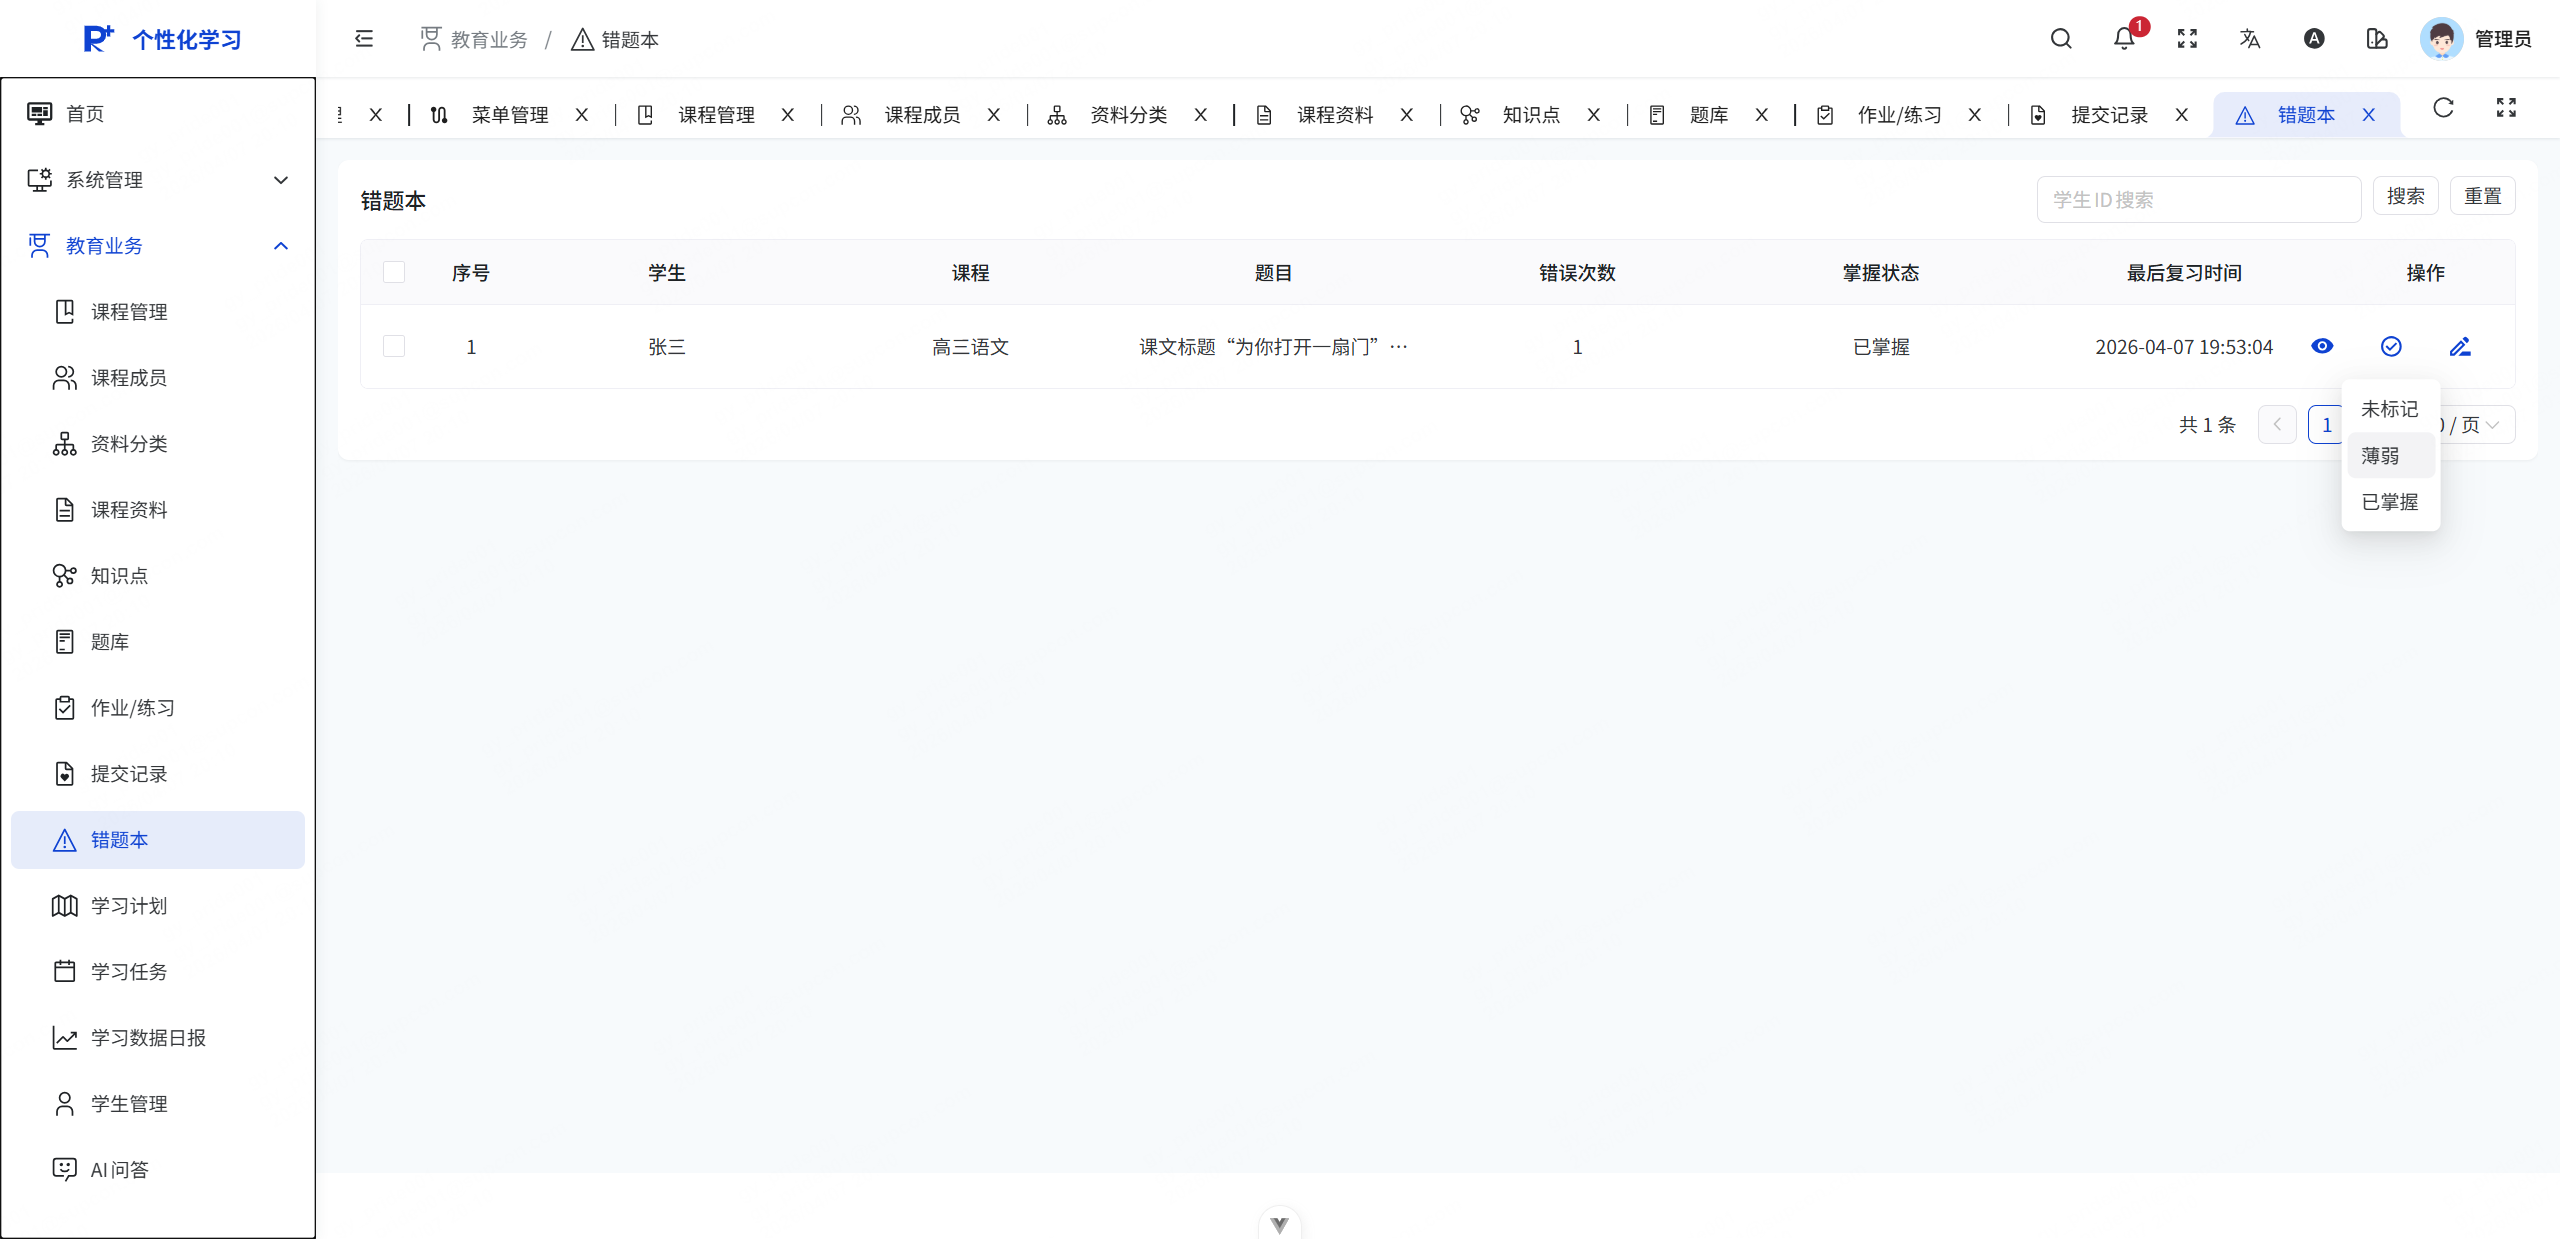The height and width of the screenshot is (1239, 2560).
Task: Click the refresh icon beside tabs
Action: (x=2443, y=108)
